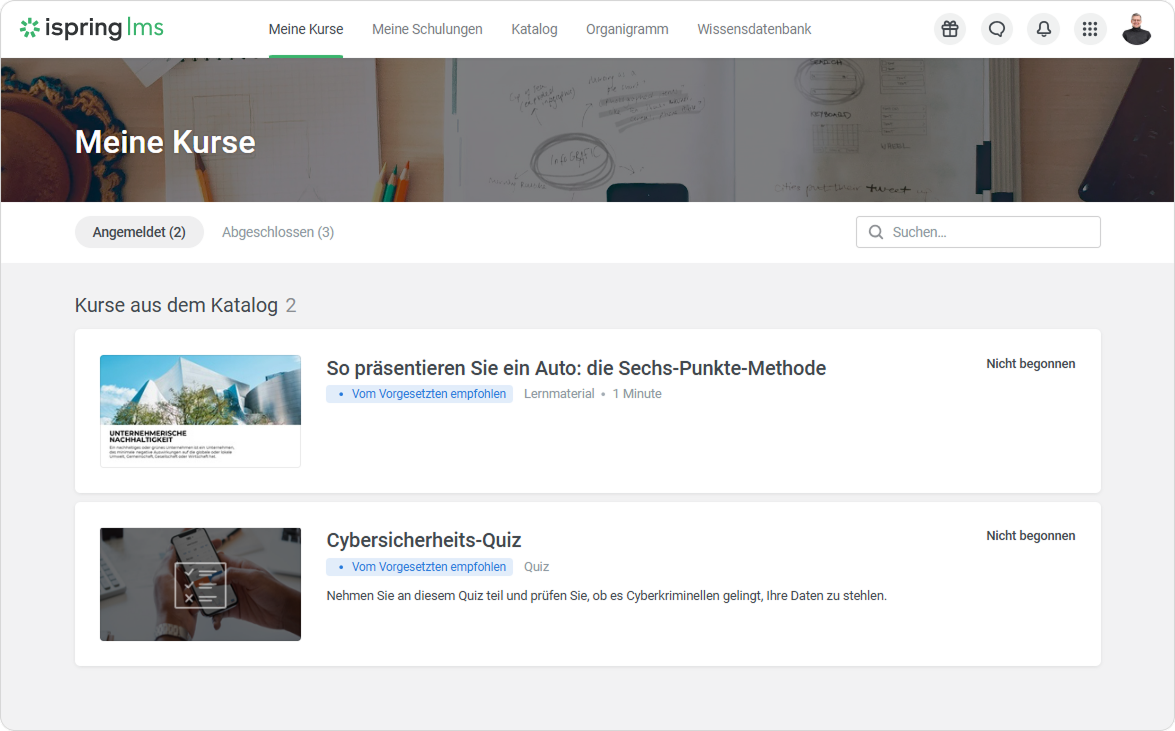Go to Meine Schulungen
This screenshot has width=1175, height=731.
coord(427,29)
